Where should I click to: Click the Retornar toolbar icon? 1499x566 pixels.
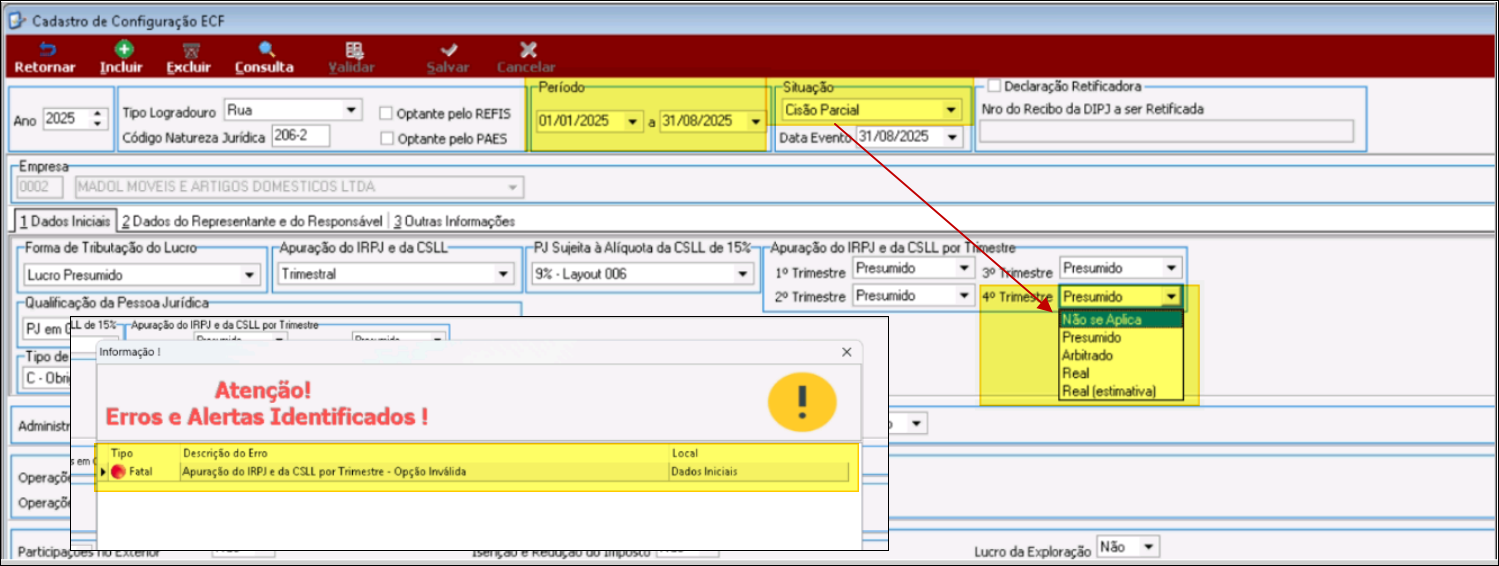point(45,50)
